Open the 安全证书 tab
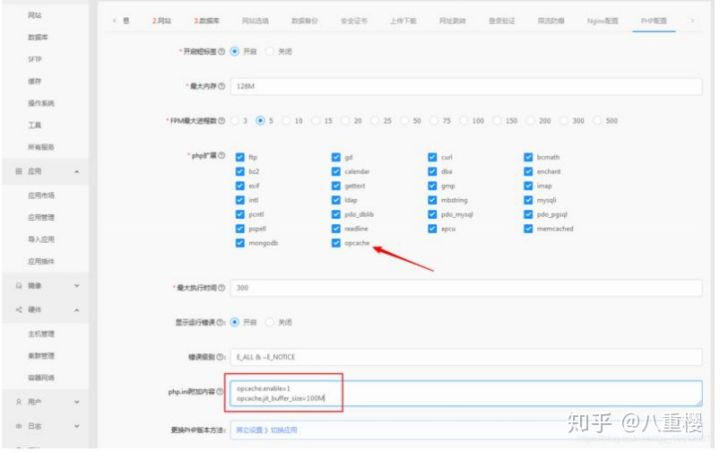This screenshot has height=452, width=720. [354, 21]
